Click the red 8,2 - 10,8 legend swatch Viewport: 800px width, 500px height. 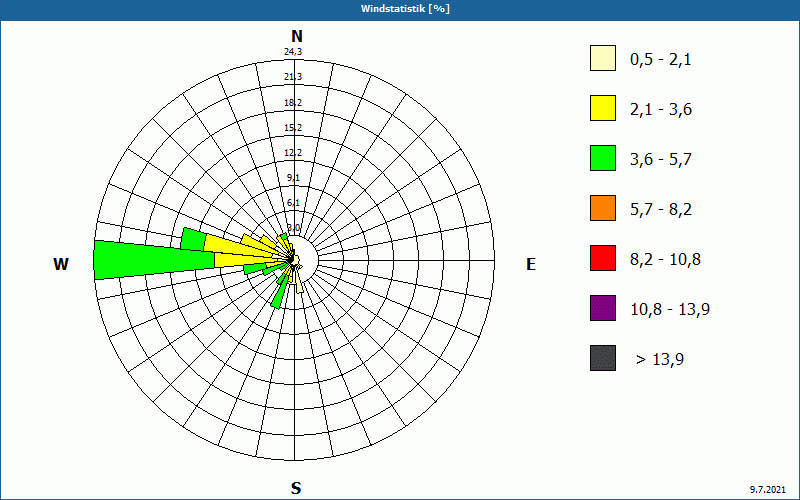pos(603,258)
